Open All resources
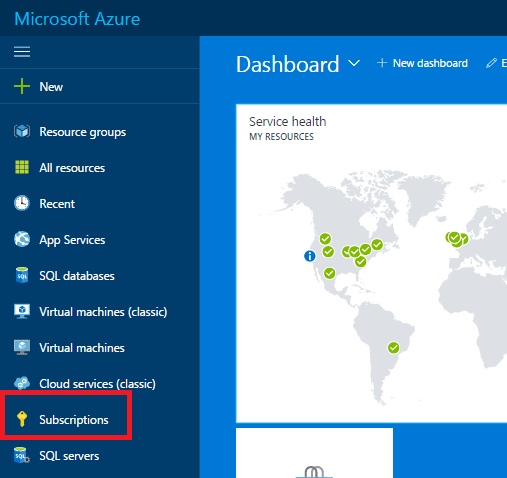The image size is (507, 478). 72,168
